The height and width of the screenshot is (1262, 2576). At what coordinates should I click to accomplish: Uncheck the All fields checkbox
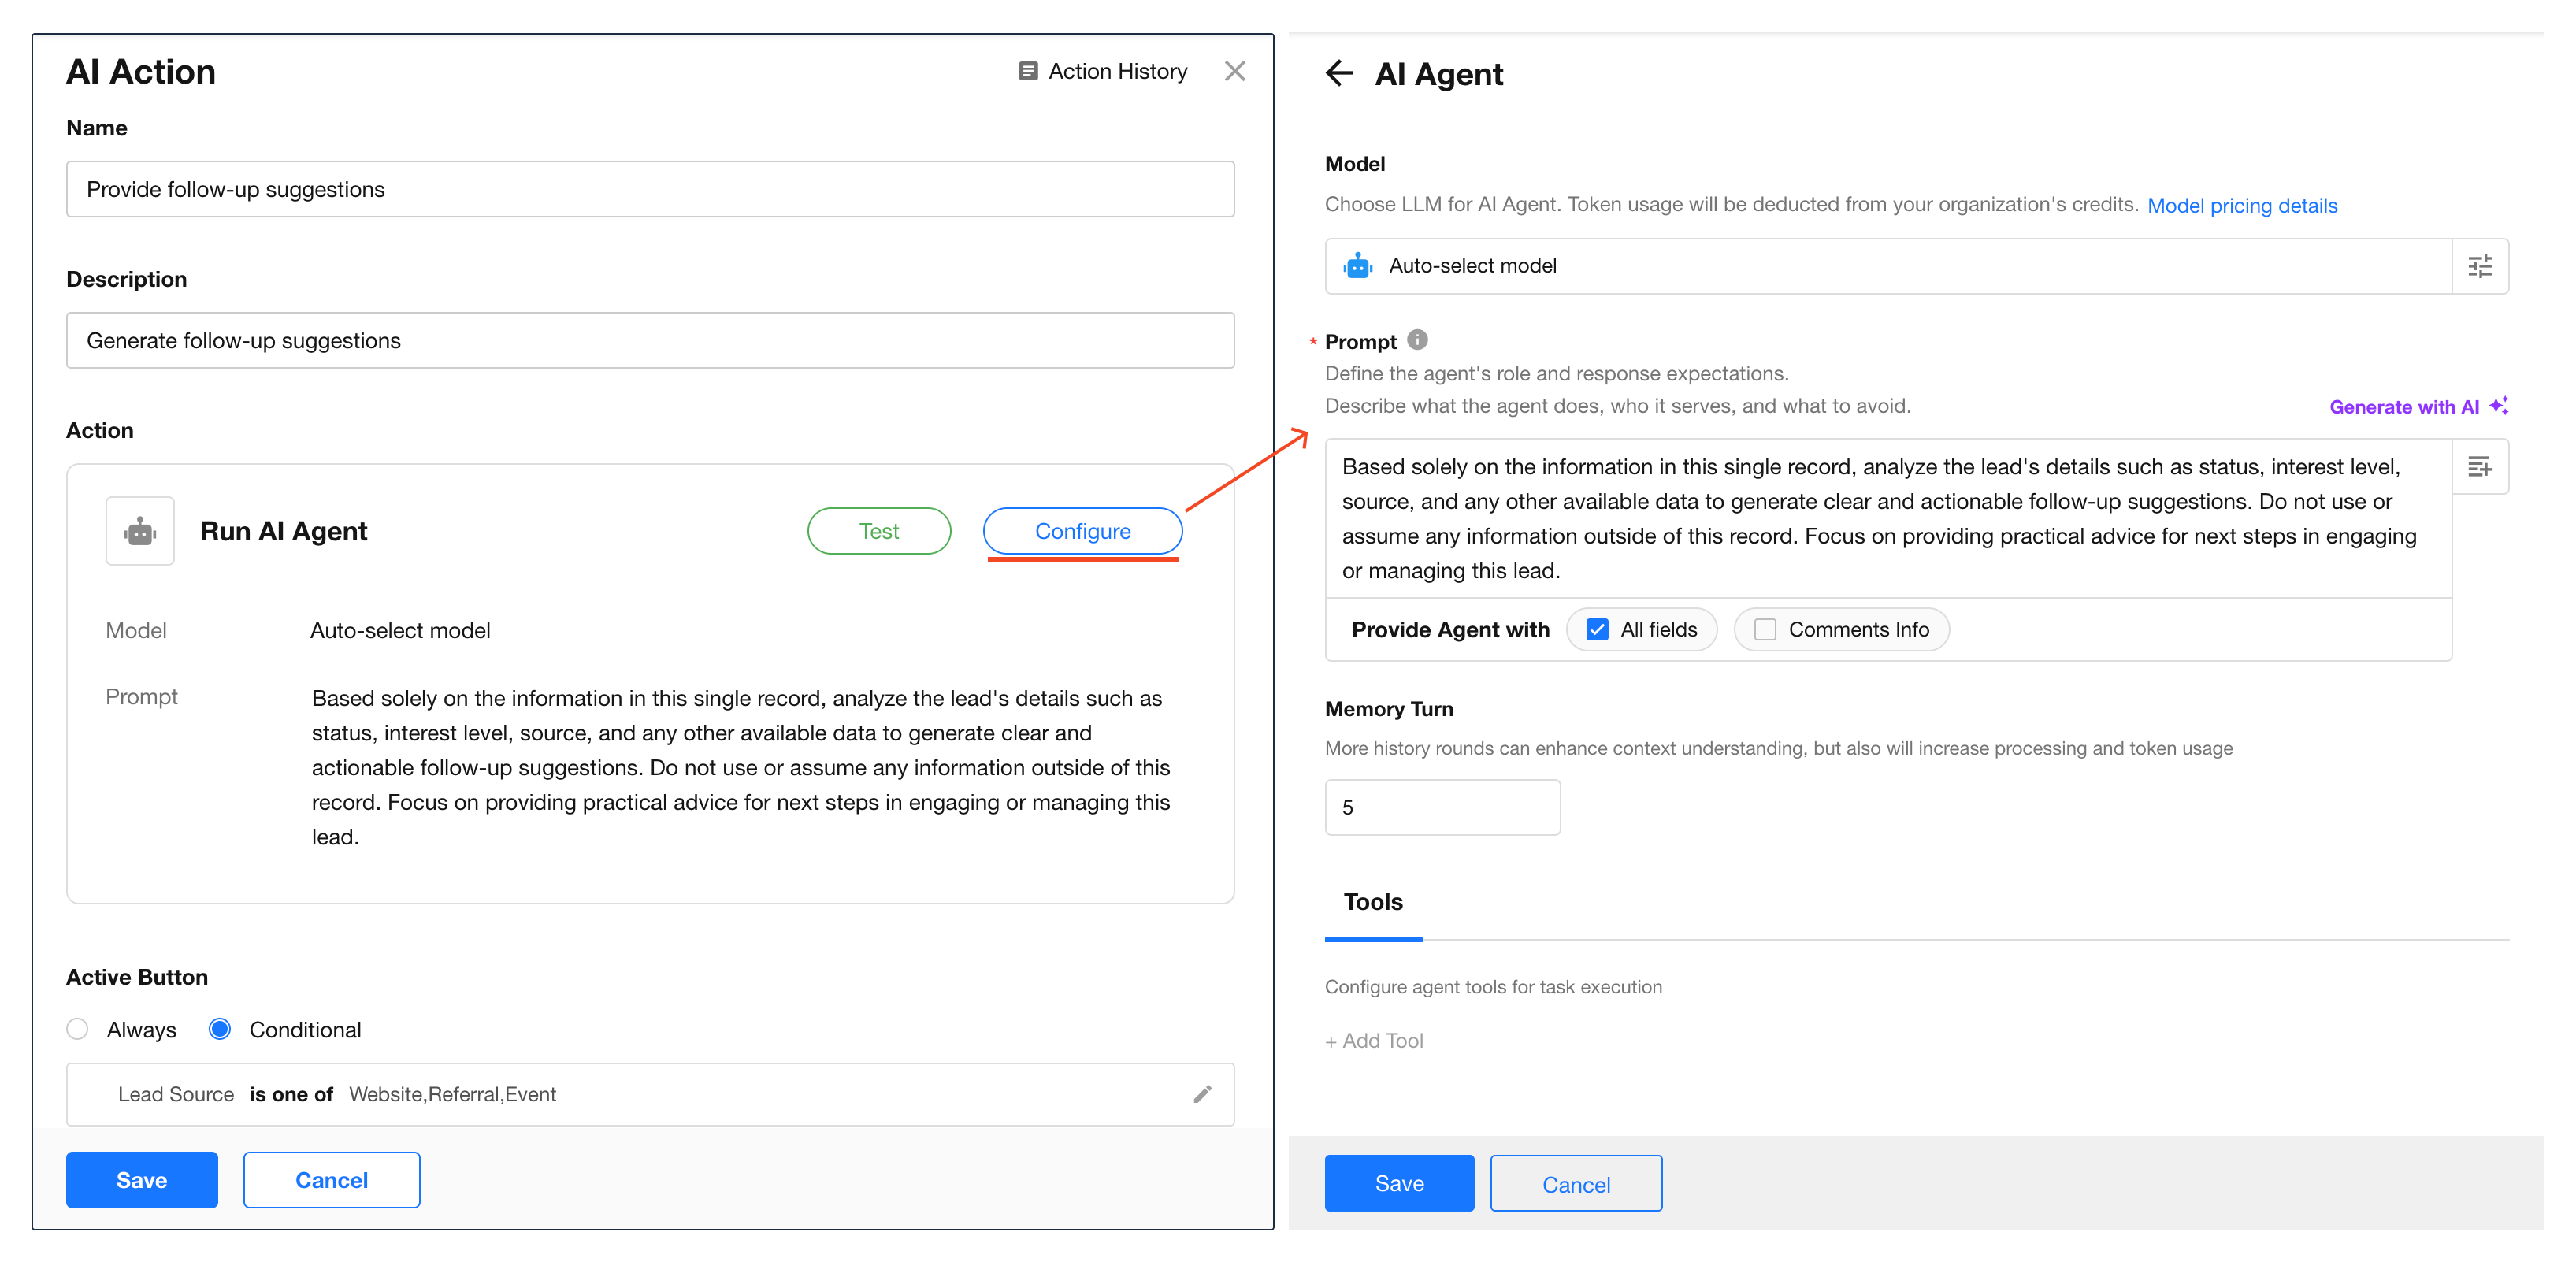click(1597, 629)
